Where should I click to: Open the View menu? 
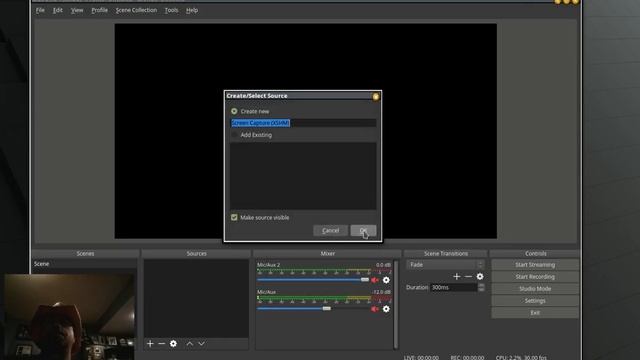pos(77,10)
